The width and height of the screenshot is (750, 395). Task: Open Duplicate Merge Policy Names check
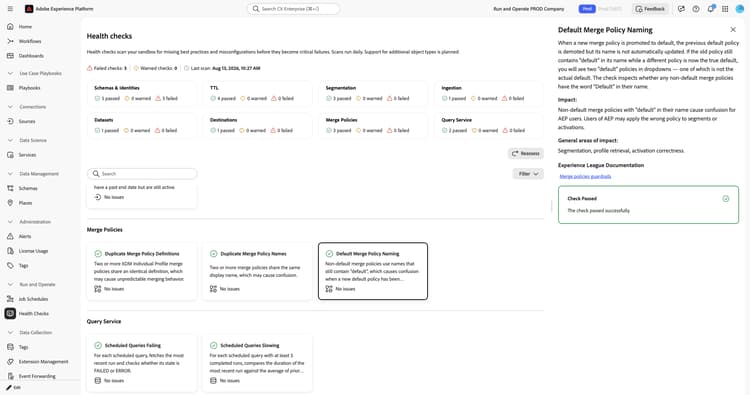click(x=257, y=271)
